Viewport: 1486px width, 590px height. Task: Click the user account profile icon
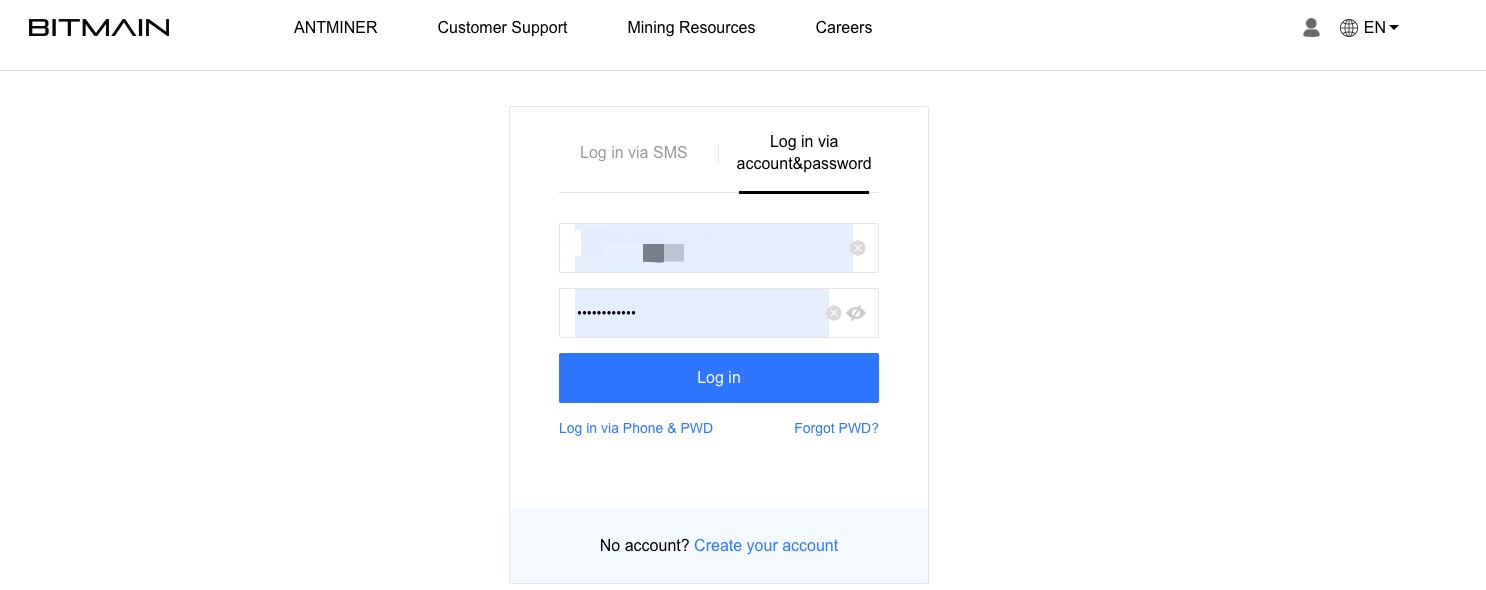pyautogui.click(x=1311, y=28)
